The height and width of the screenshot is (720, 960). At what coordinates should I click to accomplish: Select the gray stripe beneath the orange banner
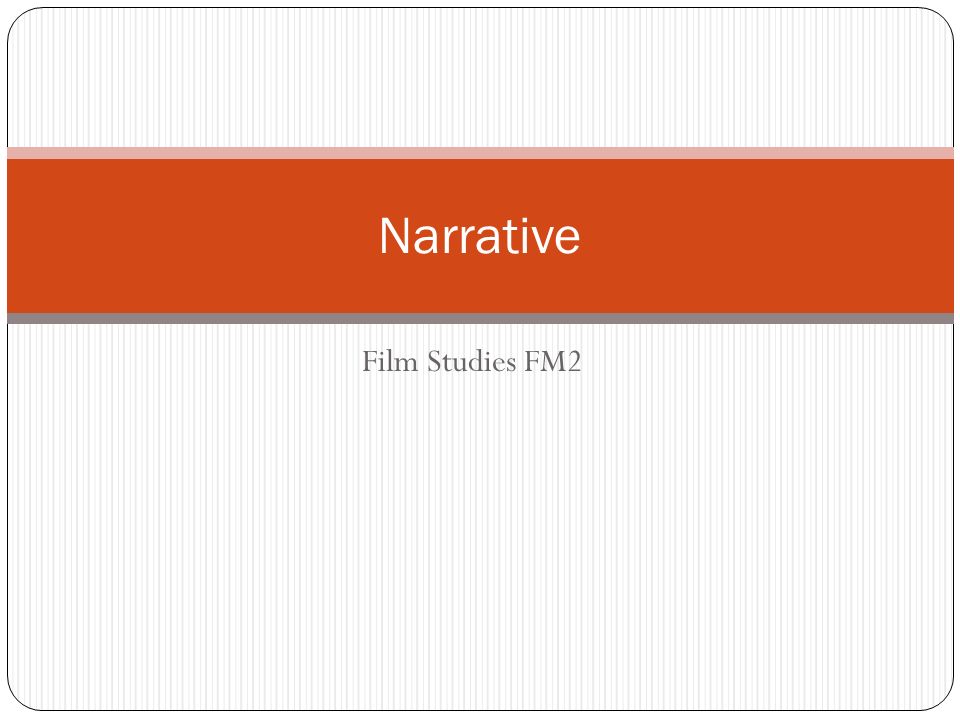[x=480, y=318]
